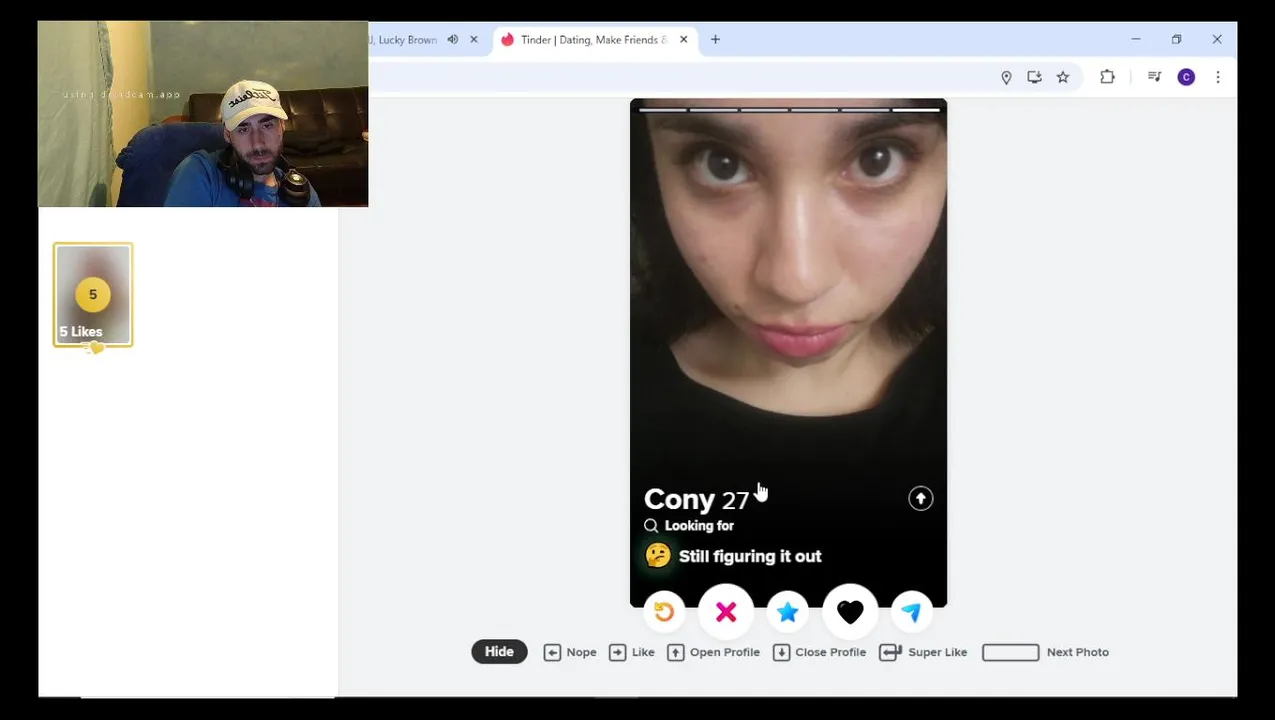Screen dimensions: 1275x720
Task: Click the paper plane Boost button
Action: (911, 612)
